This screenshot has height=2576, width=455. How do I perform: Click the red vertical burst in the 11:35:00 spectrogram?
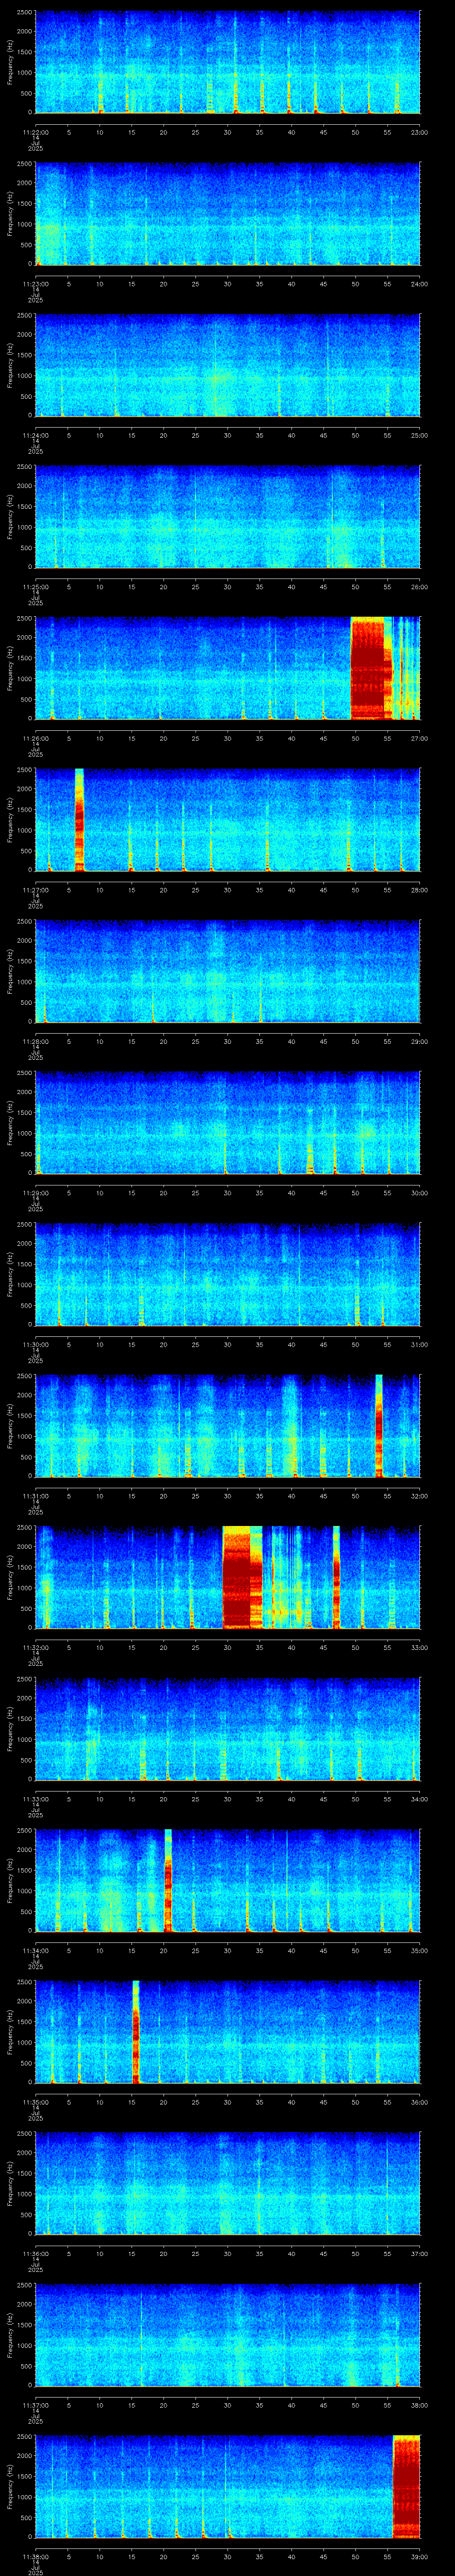pyautogui.click(x=135, y=2032)
